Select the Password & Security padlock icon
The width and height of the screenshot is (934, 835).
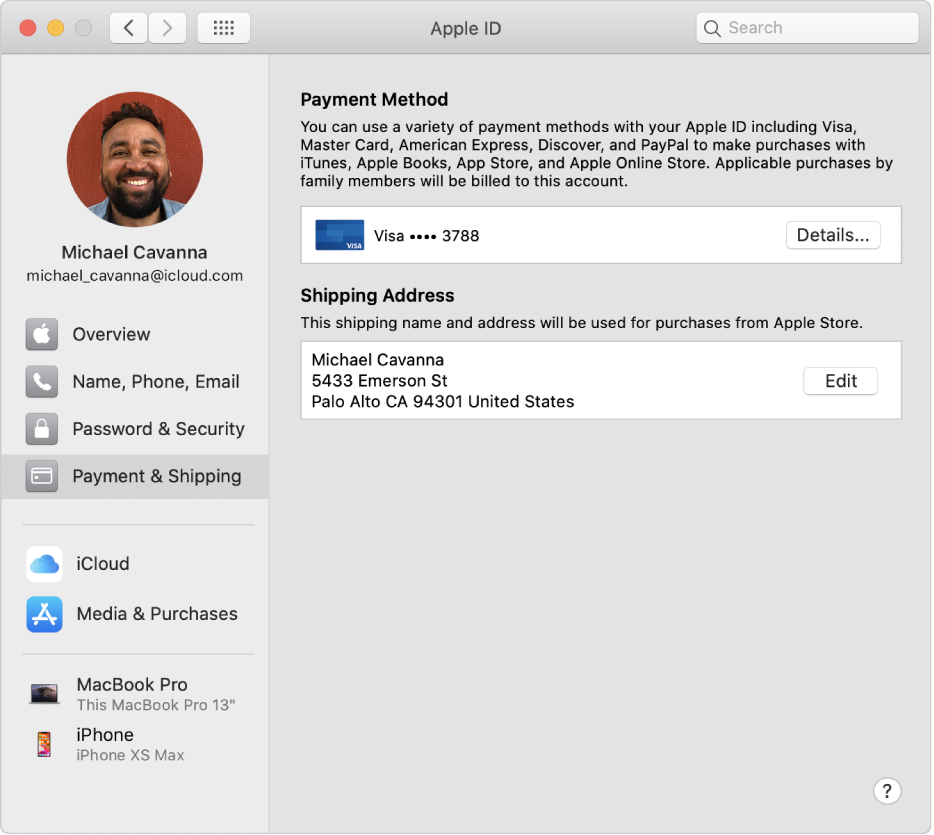point(42,428)
